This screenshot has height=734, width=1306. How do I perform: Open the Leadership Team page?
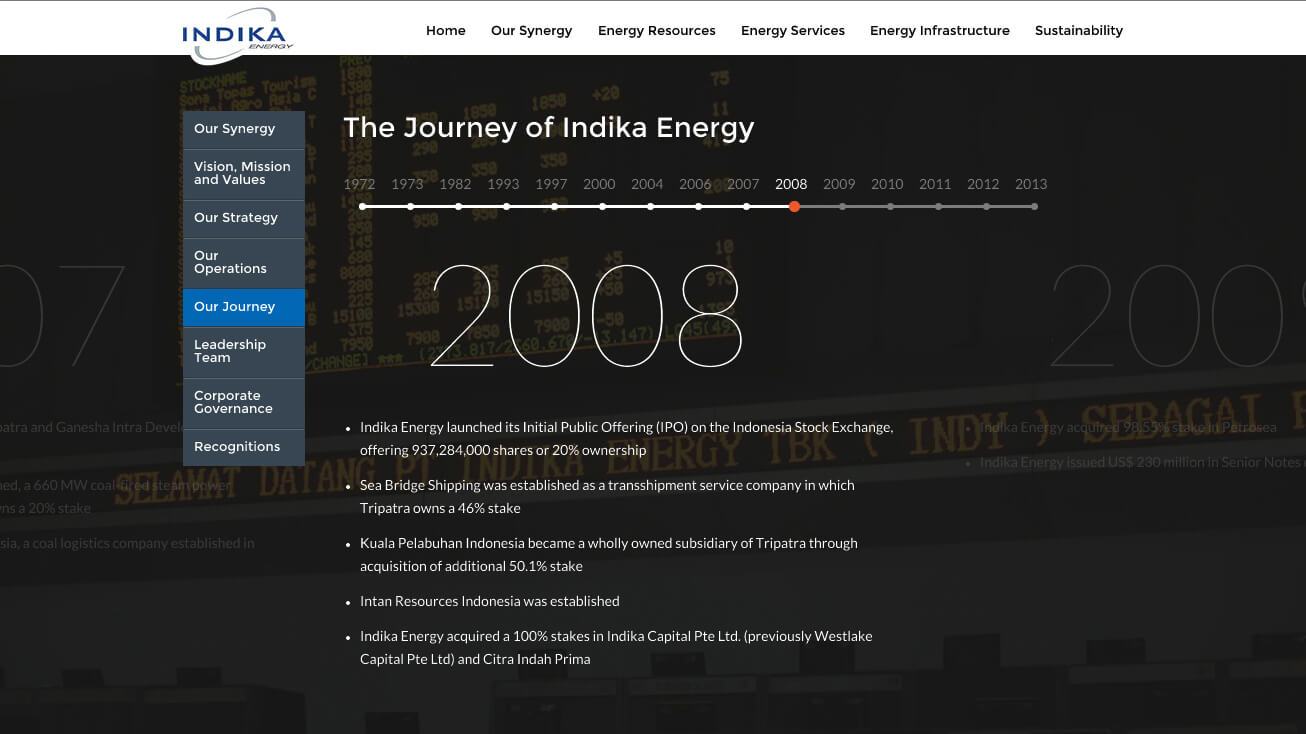(x=244, y=352)
